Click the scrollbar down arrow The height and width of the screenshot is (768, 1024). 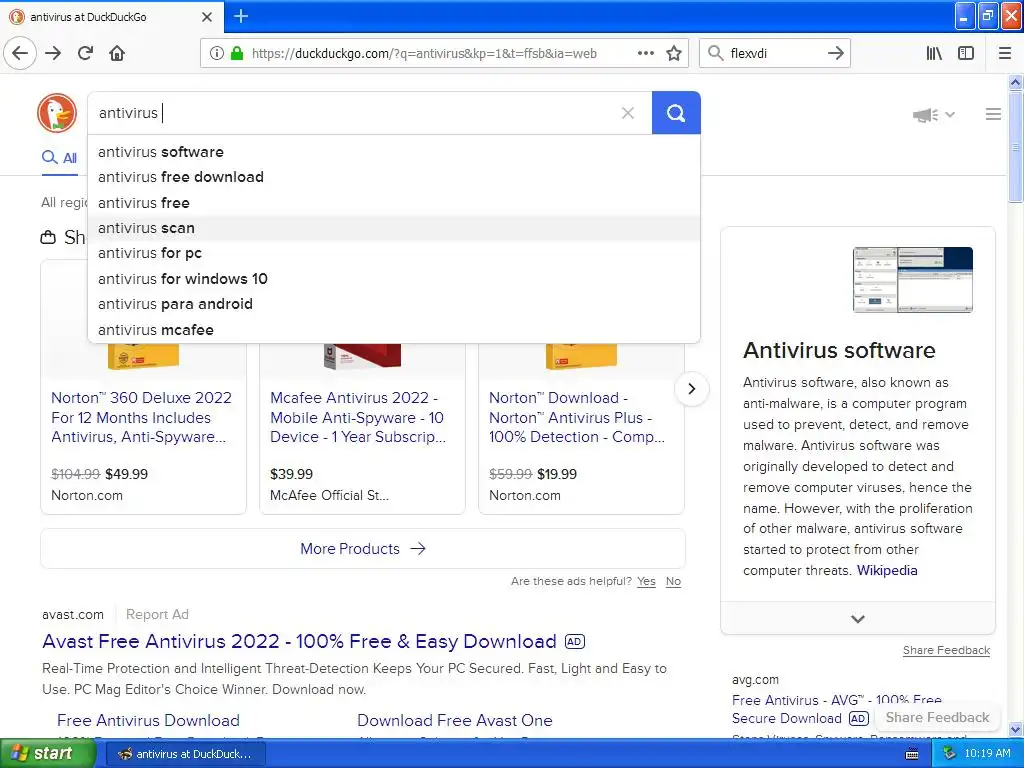click(x=1015, y=729)
